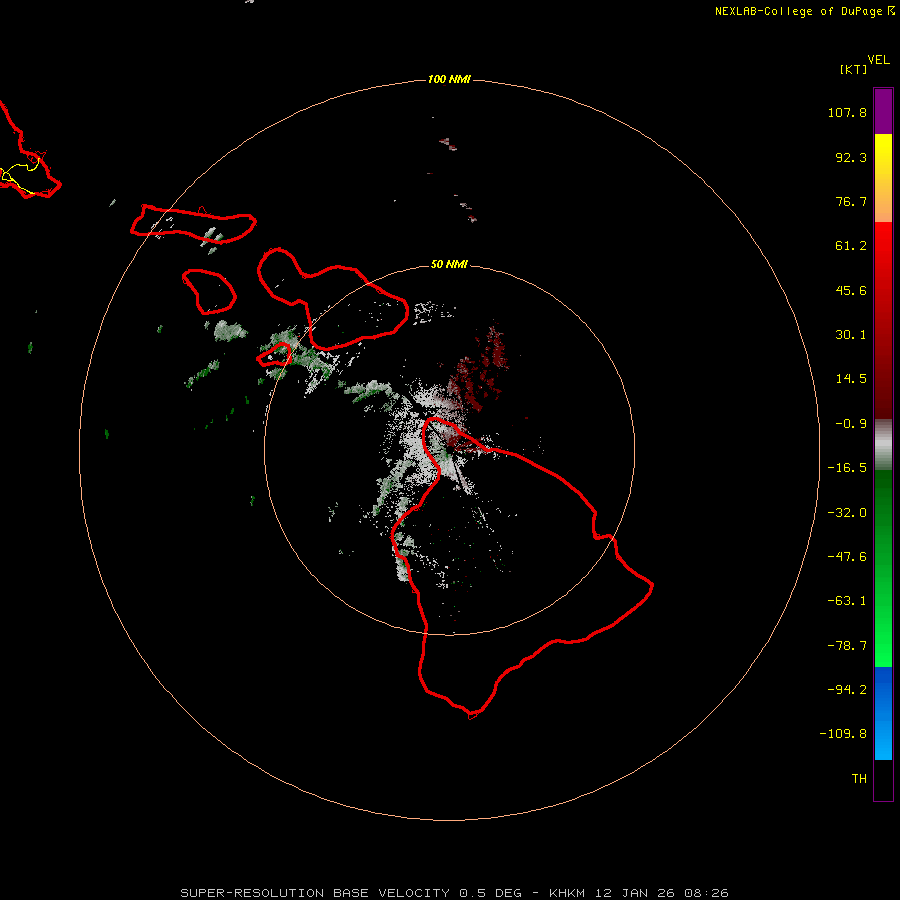The height and width of the screenshot is (900, 900).
Task: Click the -63.1 velocity scale value
Action: click(847, 601)
